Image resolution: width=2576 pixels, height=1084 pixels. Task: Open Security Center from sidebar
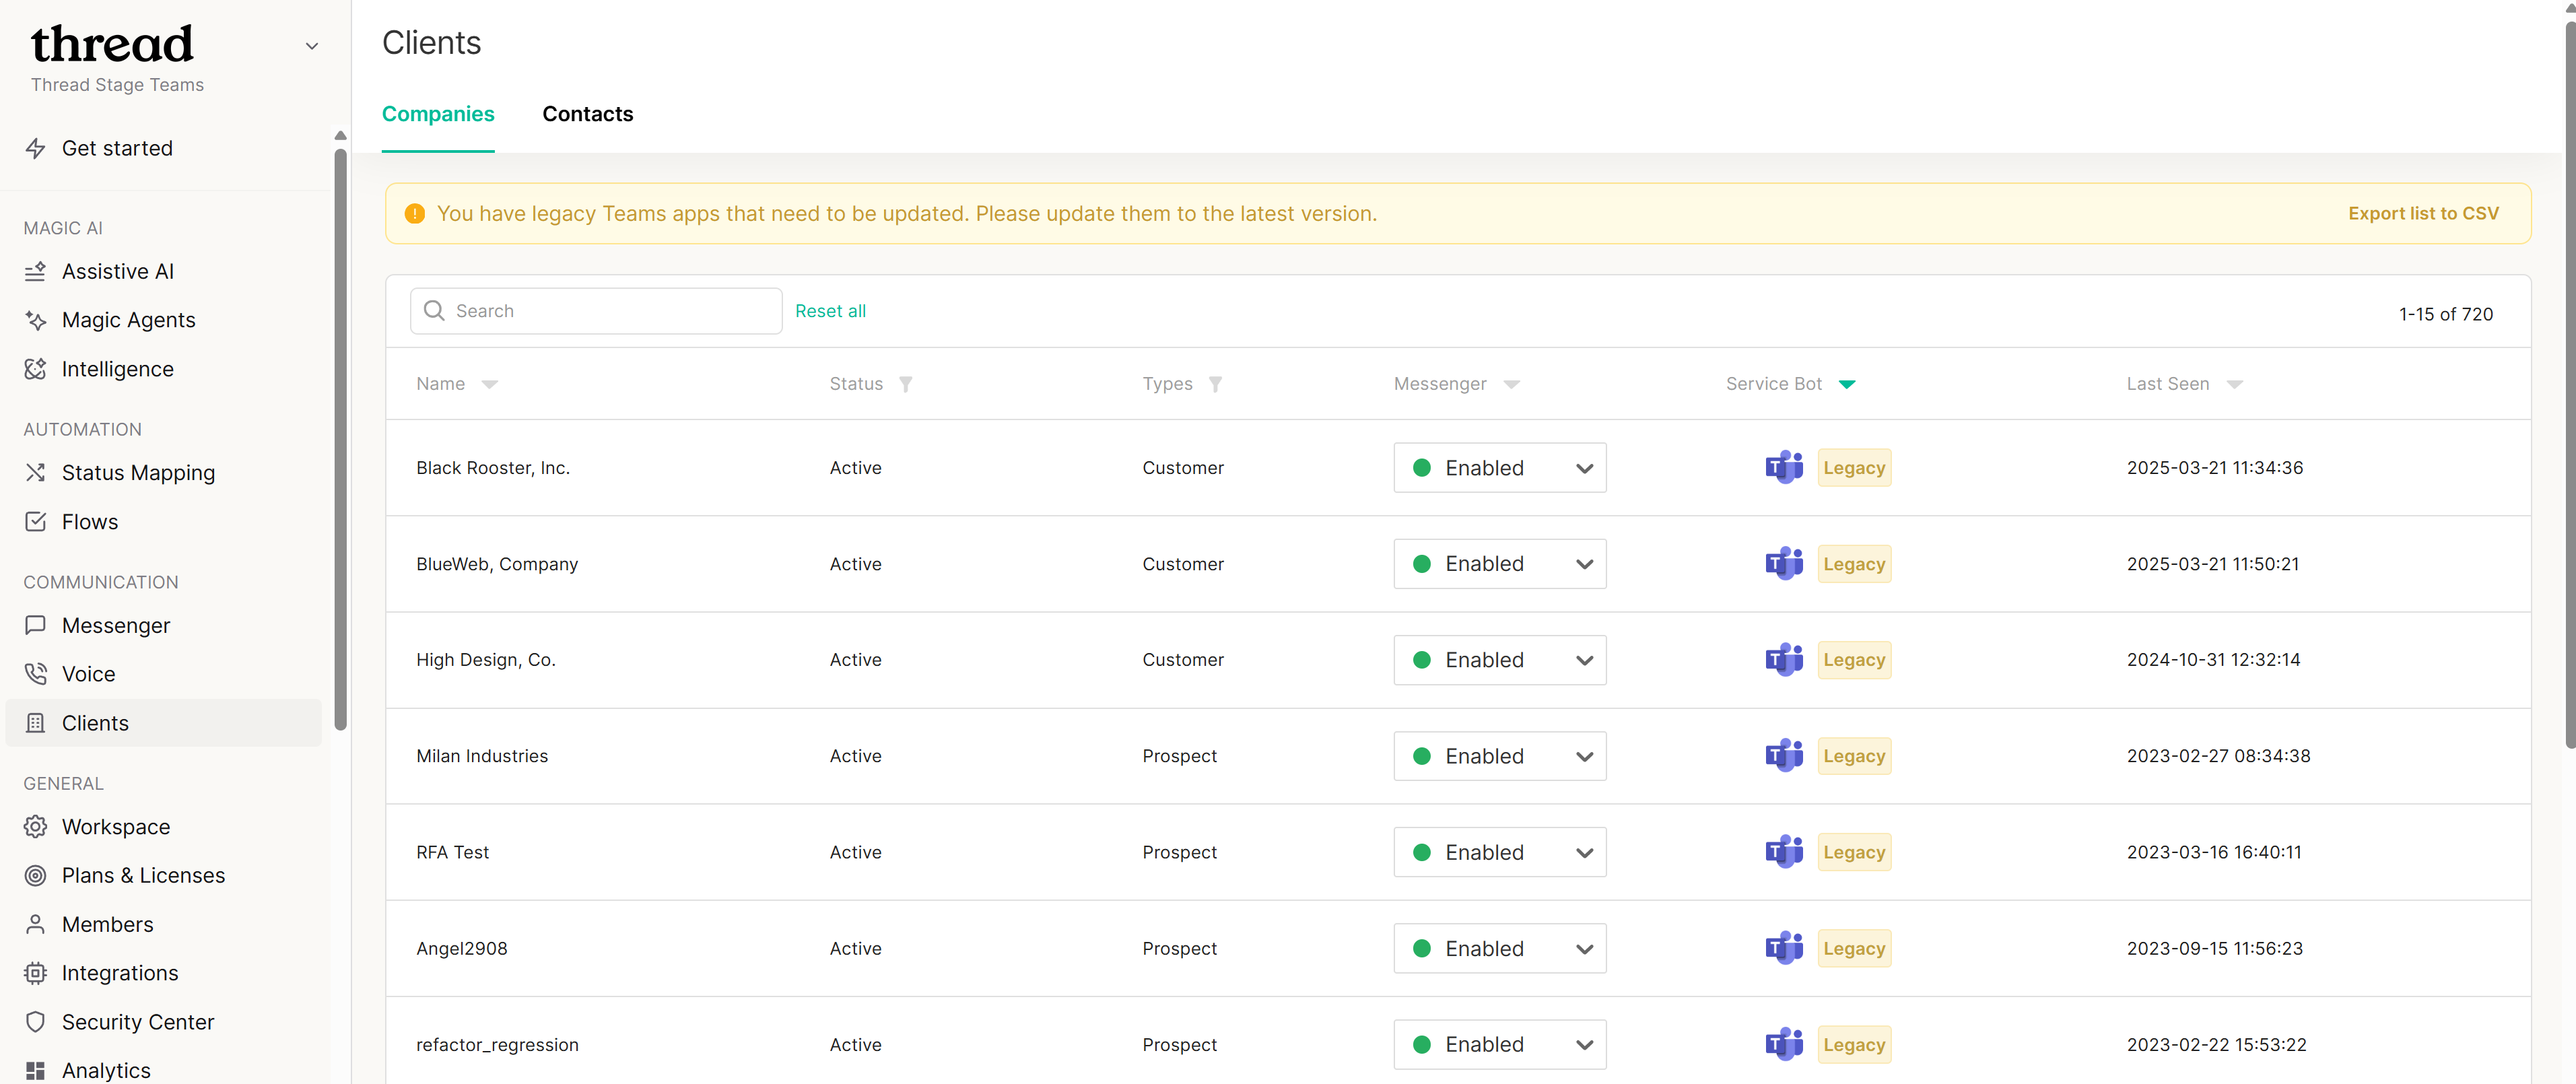click(x=138, y=1022)
